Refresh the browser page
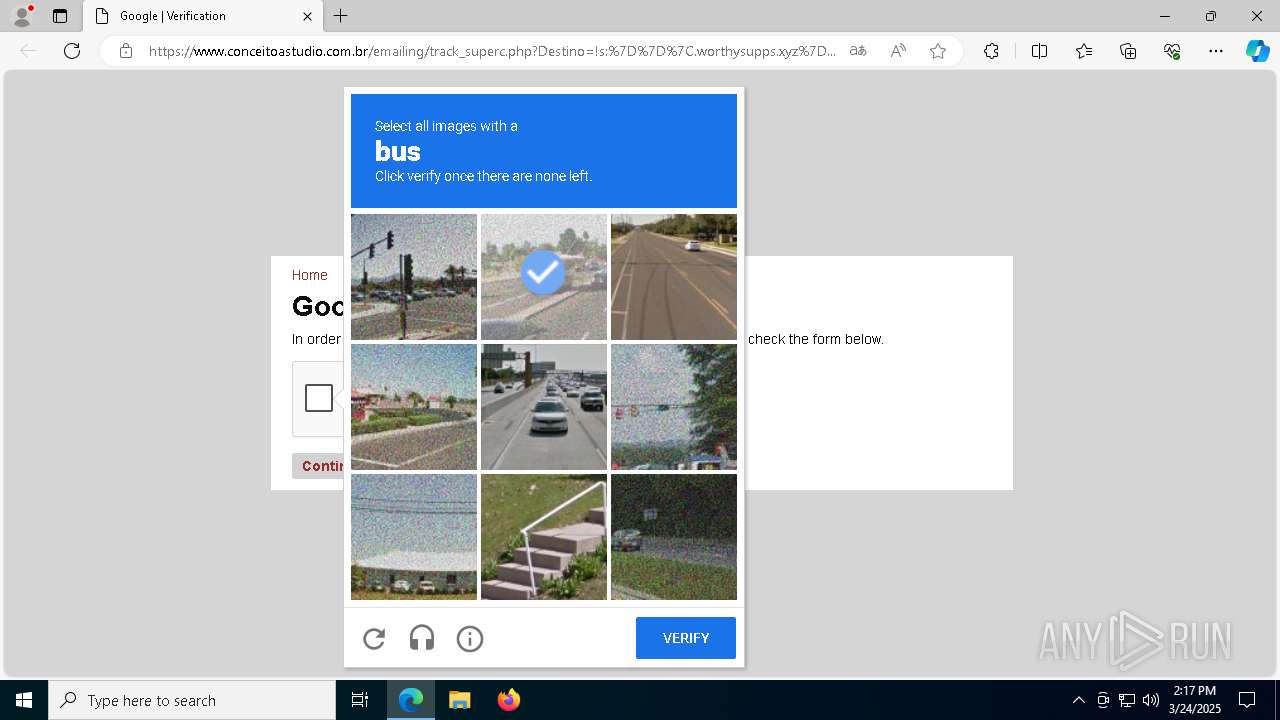This screenshot has width=1280, height=720. 72,51
